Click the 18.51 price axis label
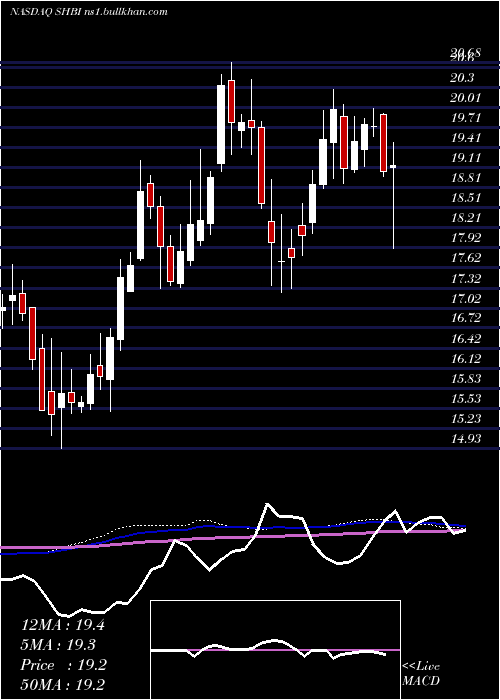The width and height of the screenshot is (500, 700). click(466, 198)
